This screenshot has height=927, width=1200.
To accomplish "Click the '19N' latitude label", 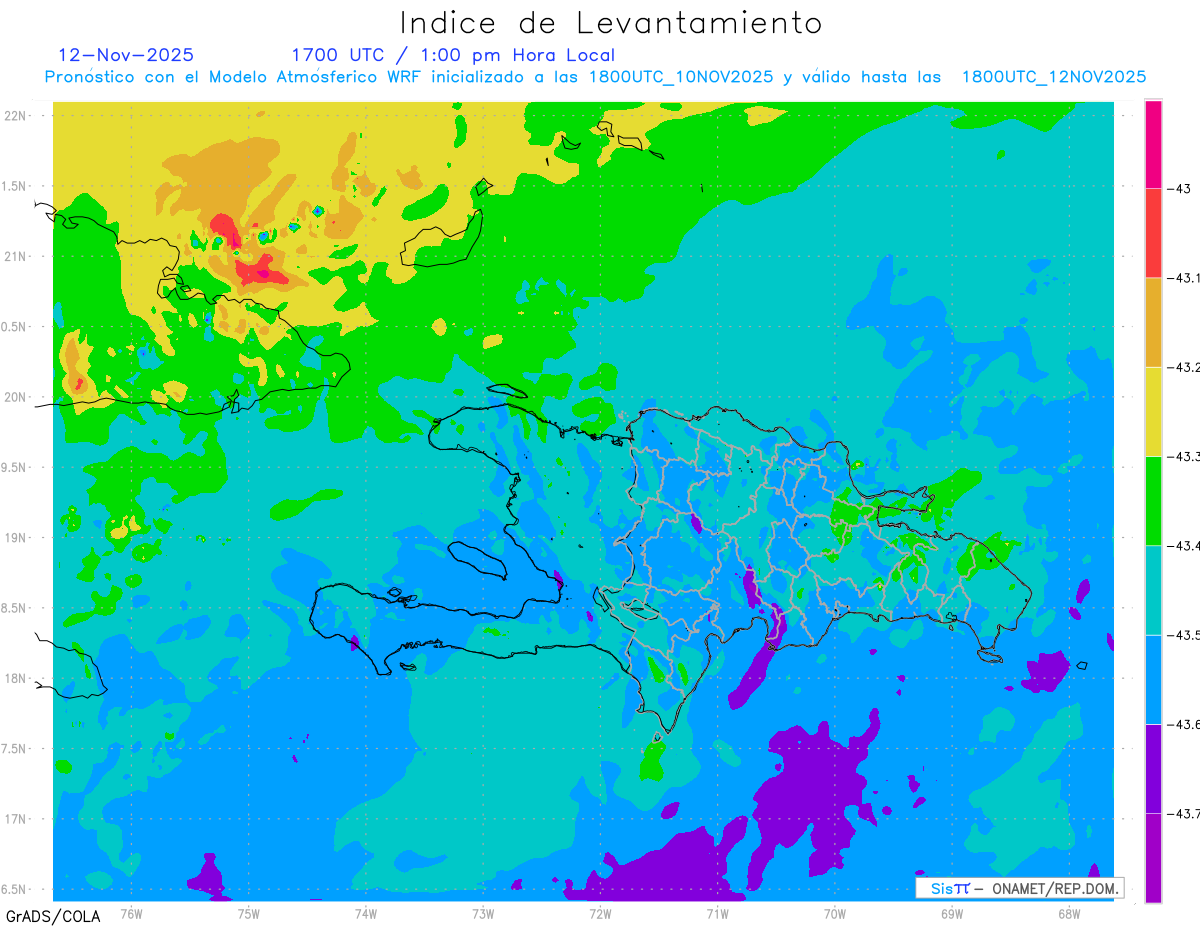I will pyautogui.click(x=16, y=537).
